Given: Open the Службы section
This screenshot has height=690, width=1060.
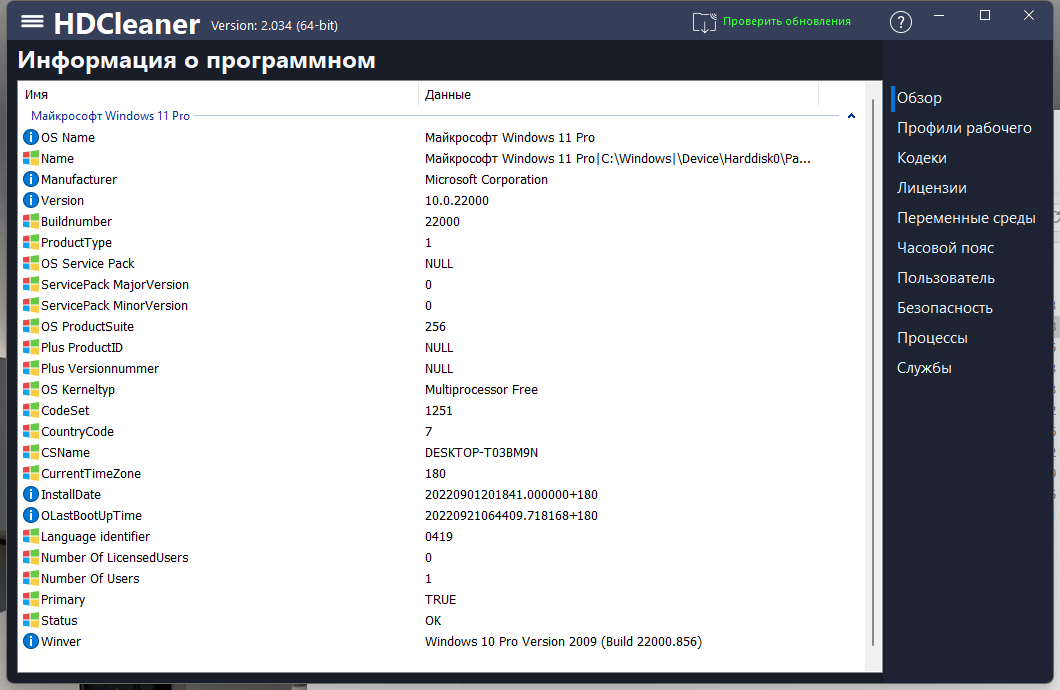Looking at the screenshot, I should 924,368.
